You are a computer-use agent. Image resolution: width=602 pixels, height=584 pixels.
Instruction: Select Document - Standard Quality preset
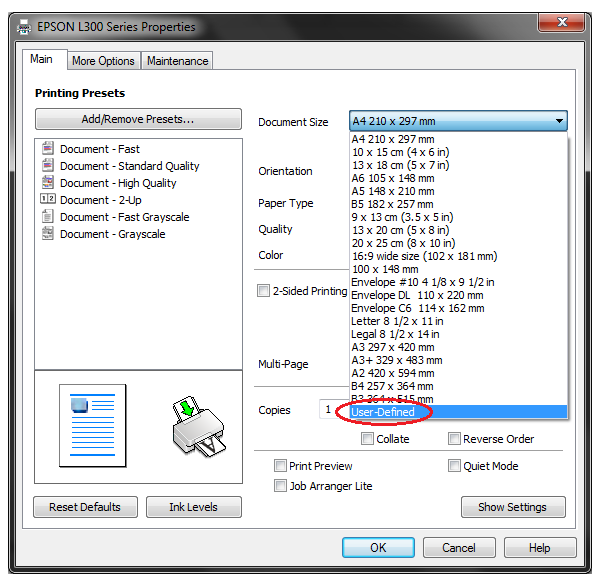click(130, 166)
